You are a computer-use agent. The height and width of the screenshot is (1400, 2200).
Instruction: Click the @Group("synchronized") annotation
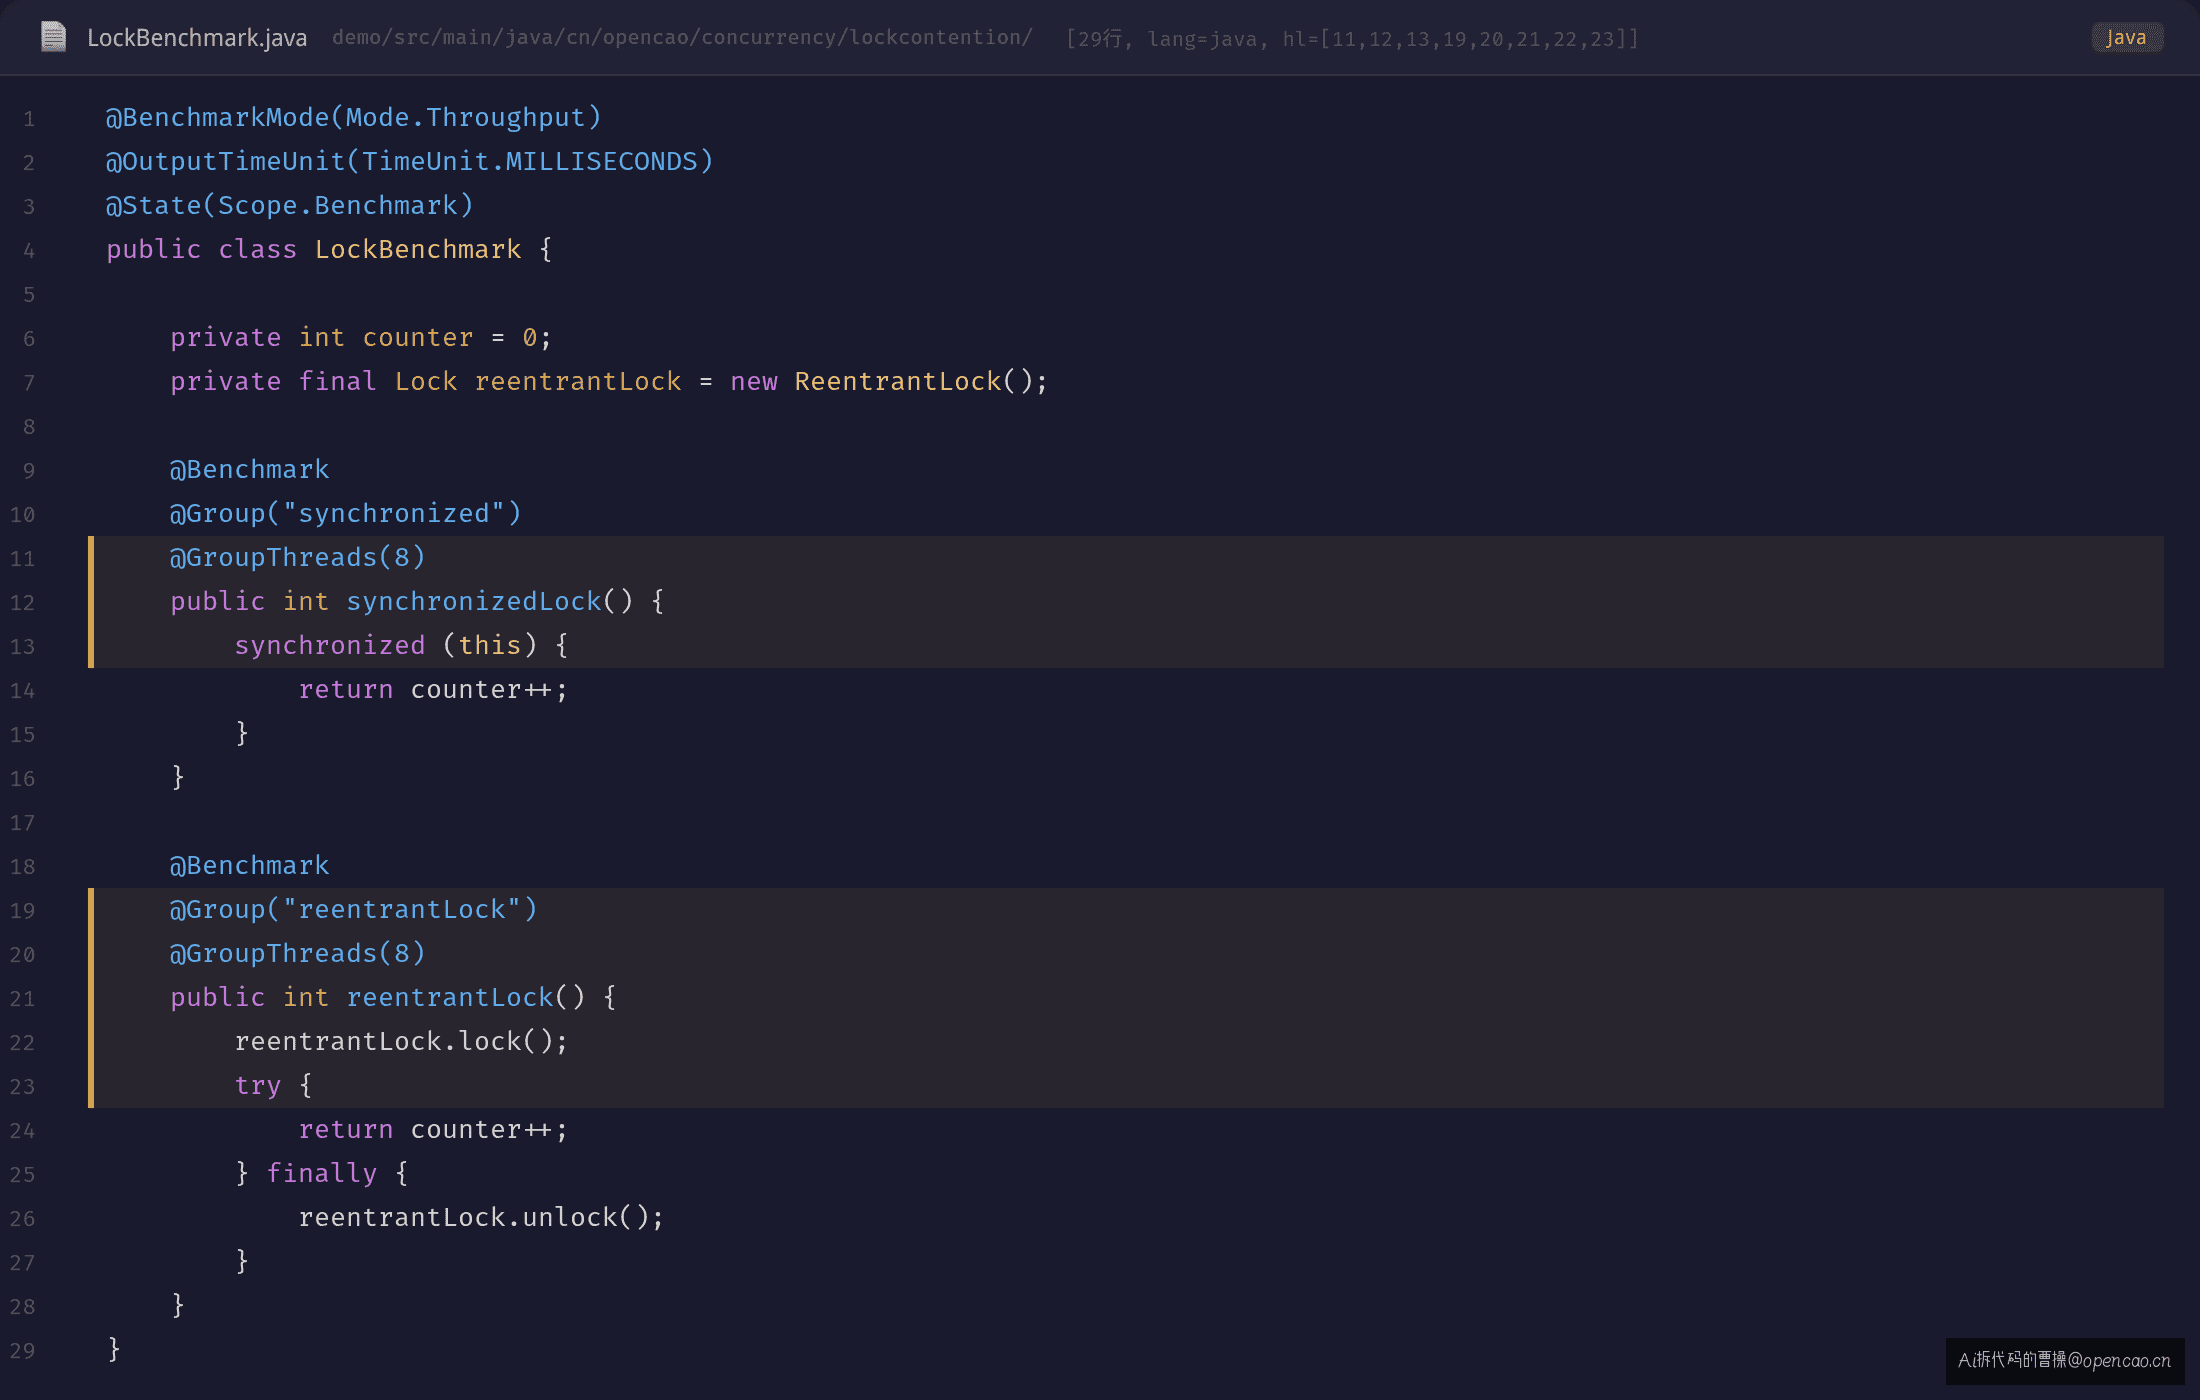click(346, 513)
